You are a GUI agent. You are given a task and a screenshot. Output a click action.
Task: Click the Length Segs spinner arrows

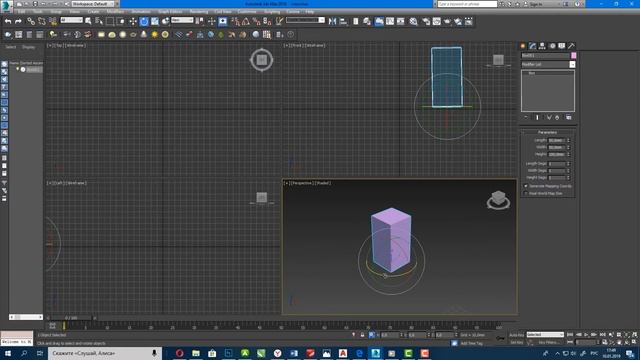pyautogui.click(x=568, y=164)
